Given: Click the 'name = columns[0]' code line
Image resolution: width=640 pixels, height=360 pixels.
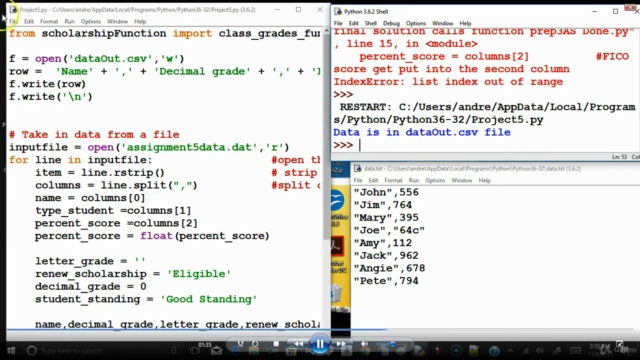Looking at the screenshot, I should click(x=90, y=198).
